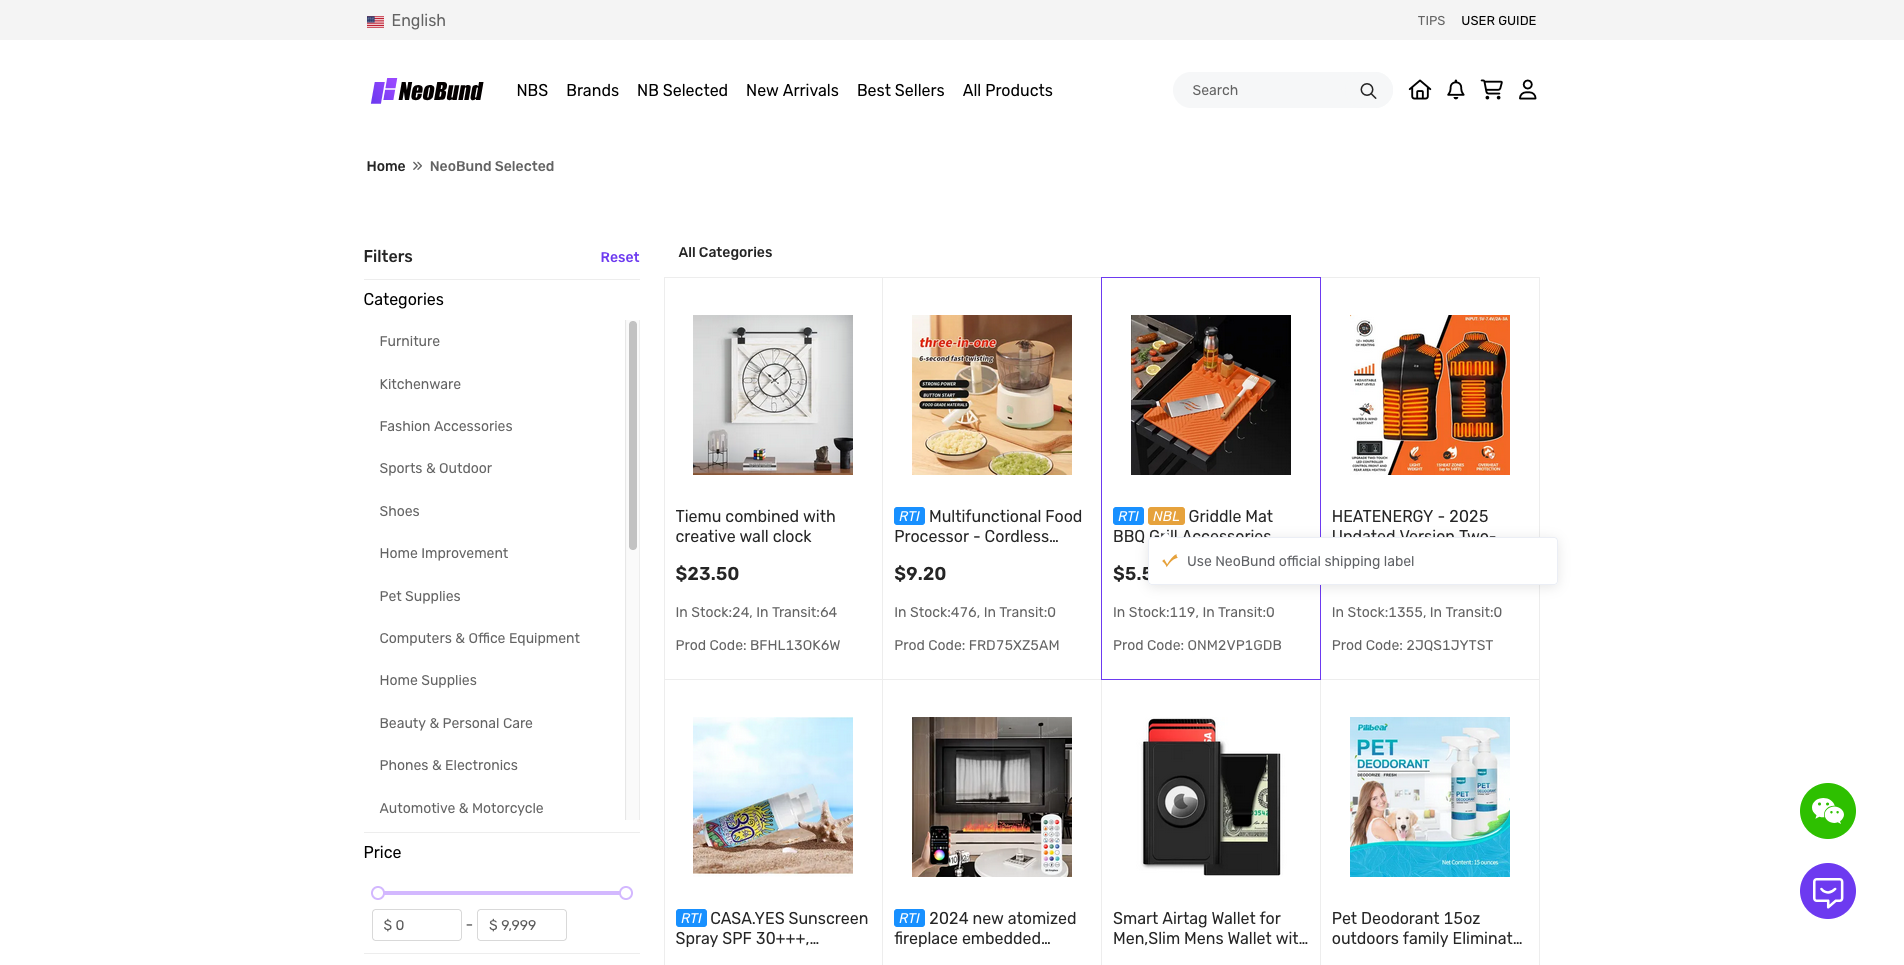1904x965 pixels.
Task: Click the TIPS link
Action: (1431, 20)
